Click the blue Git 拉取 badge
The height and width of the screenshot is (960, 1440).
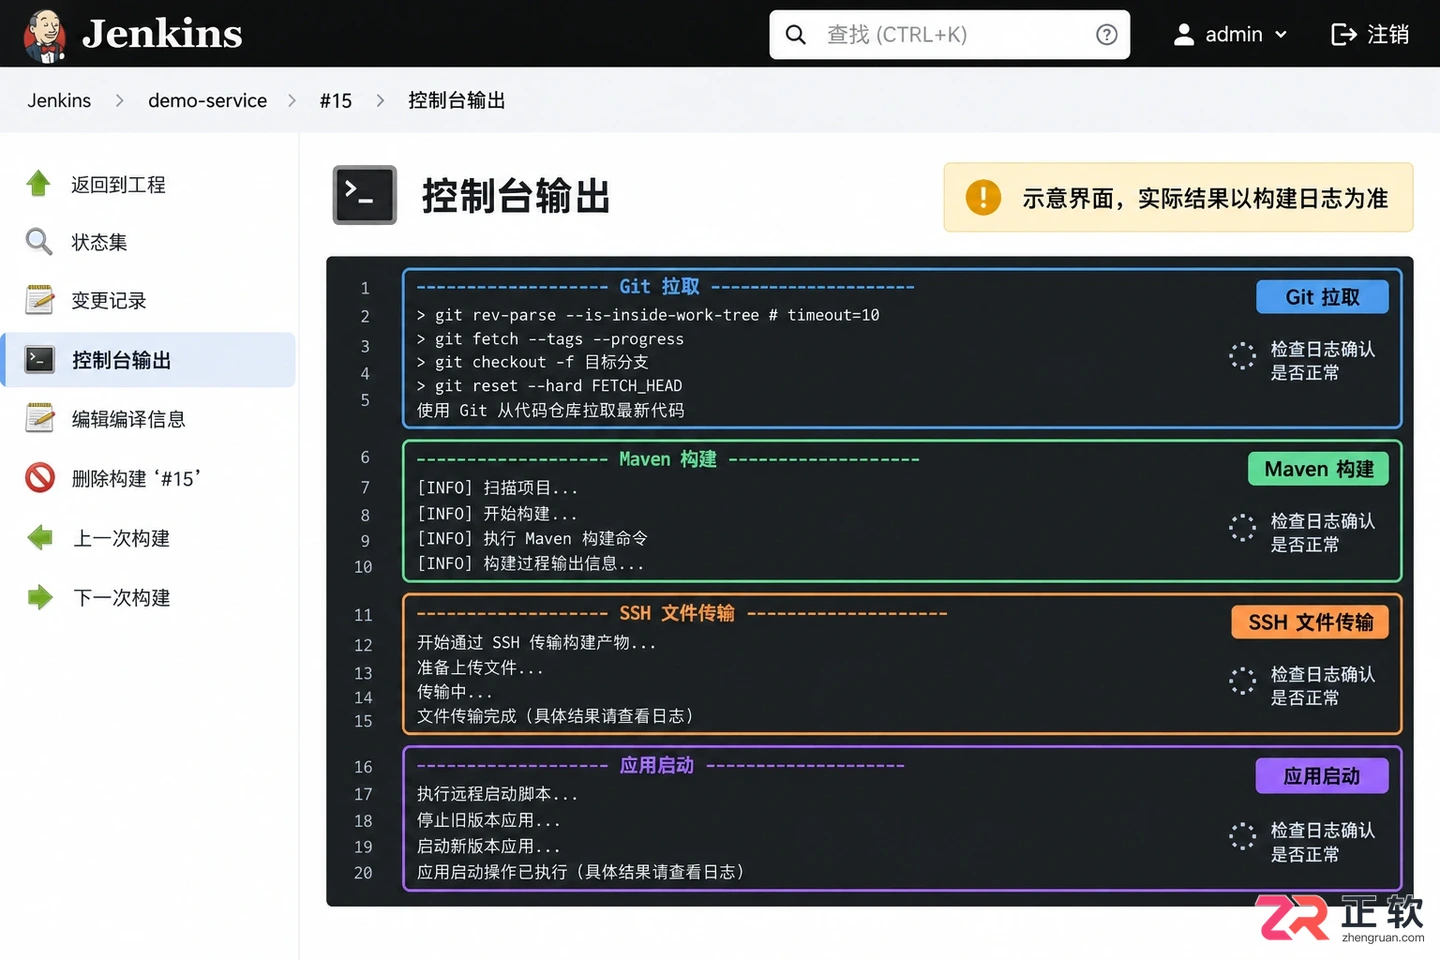[x=1322, y=297]
